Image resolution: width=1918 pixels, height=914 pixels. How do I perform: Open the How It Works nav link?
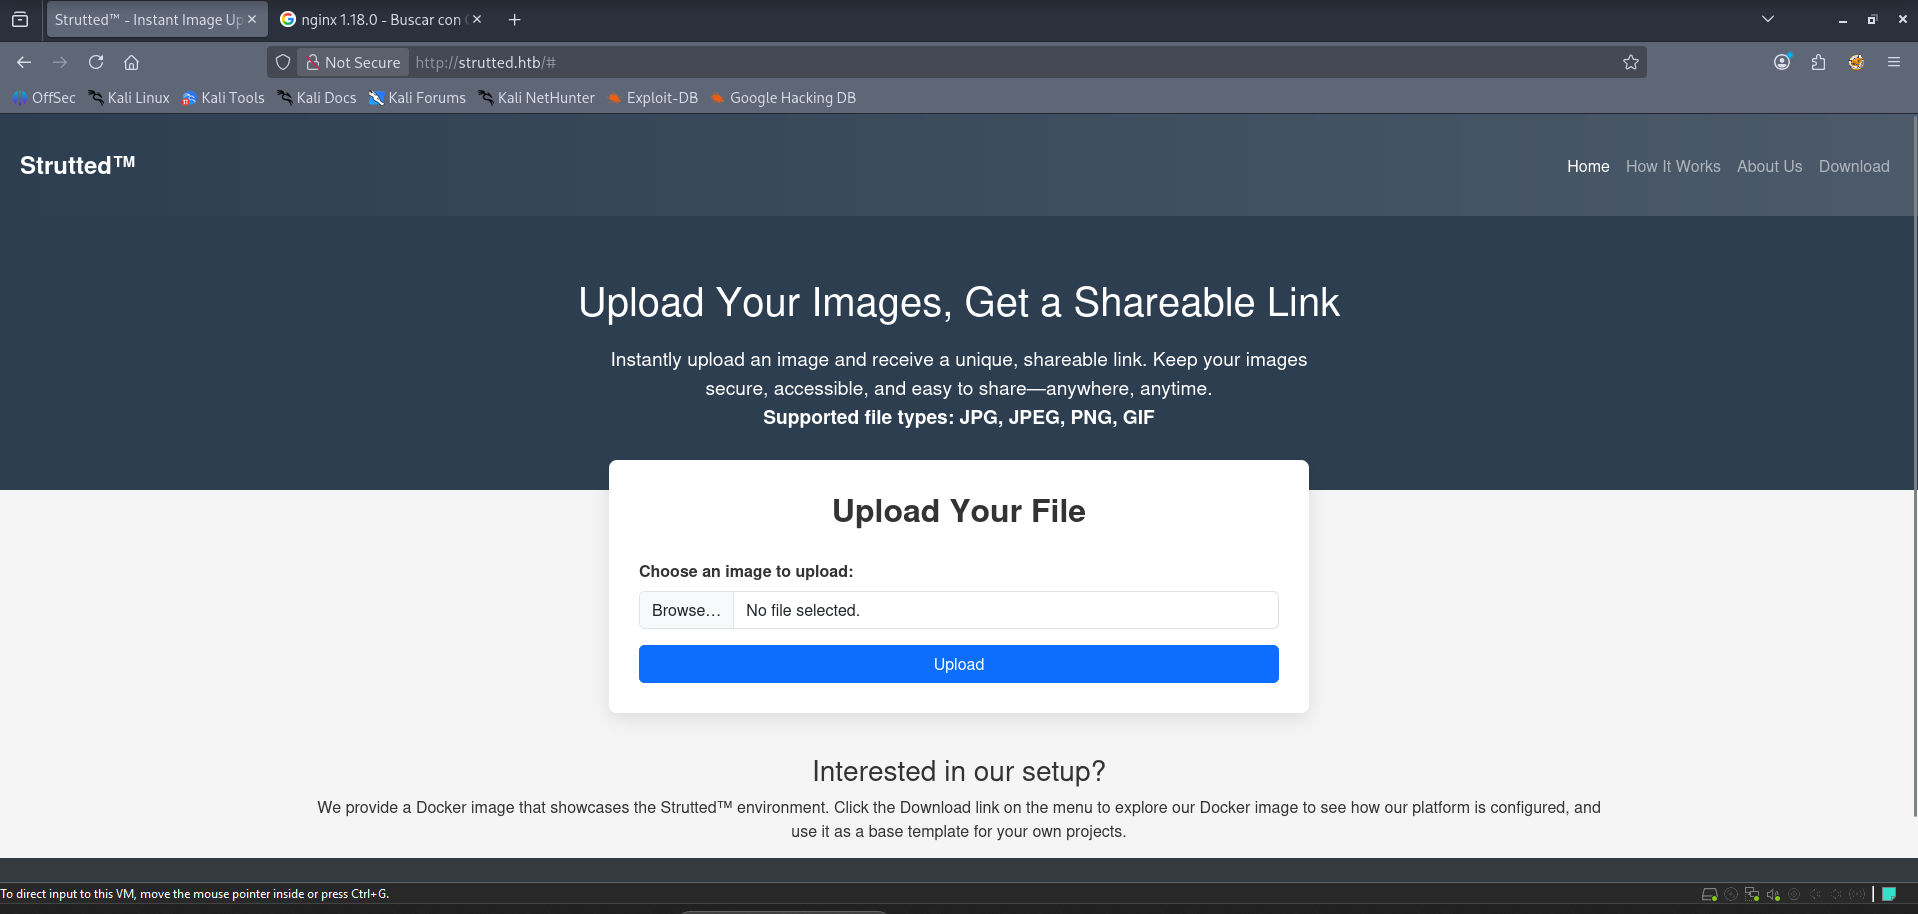click(x=1672, y=166)
